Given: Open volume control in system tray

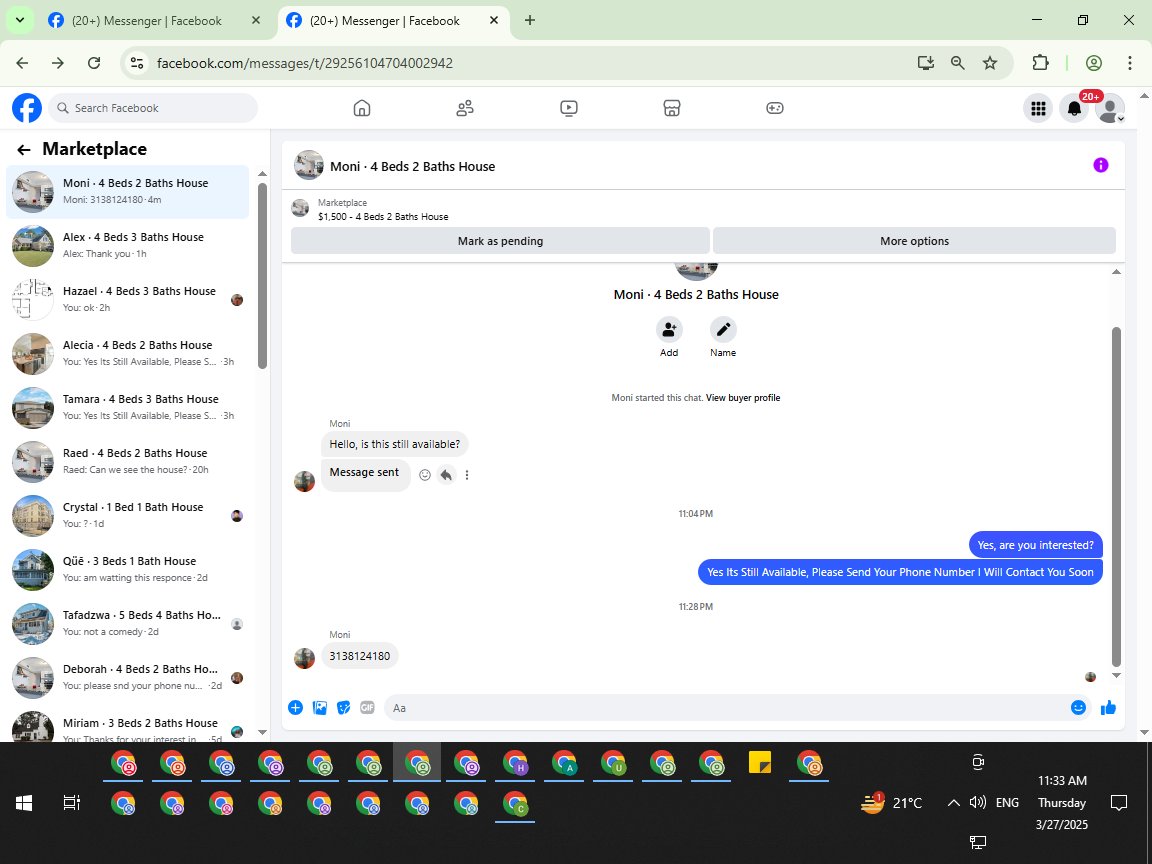Looking at the screenshot, I should click(x=977, y=802).
